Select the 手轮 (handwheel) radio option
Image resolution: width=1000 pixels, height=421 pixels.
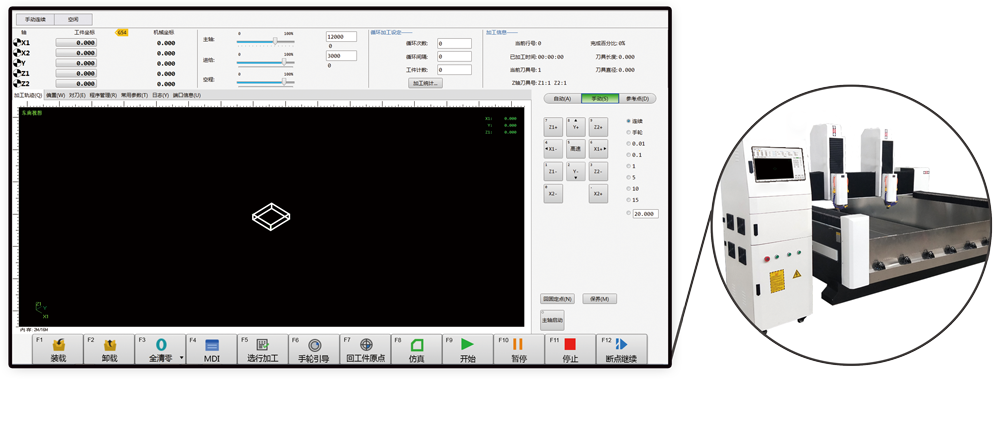[x=629, y=132]
